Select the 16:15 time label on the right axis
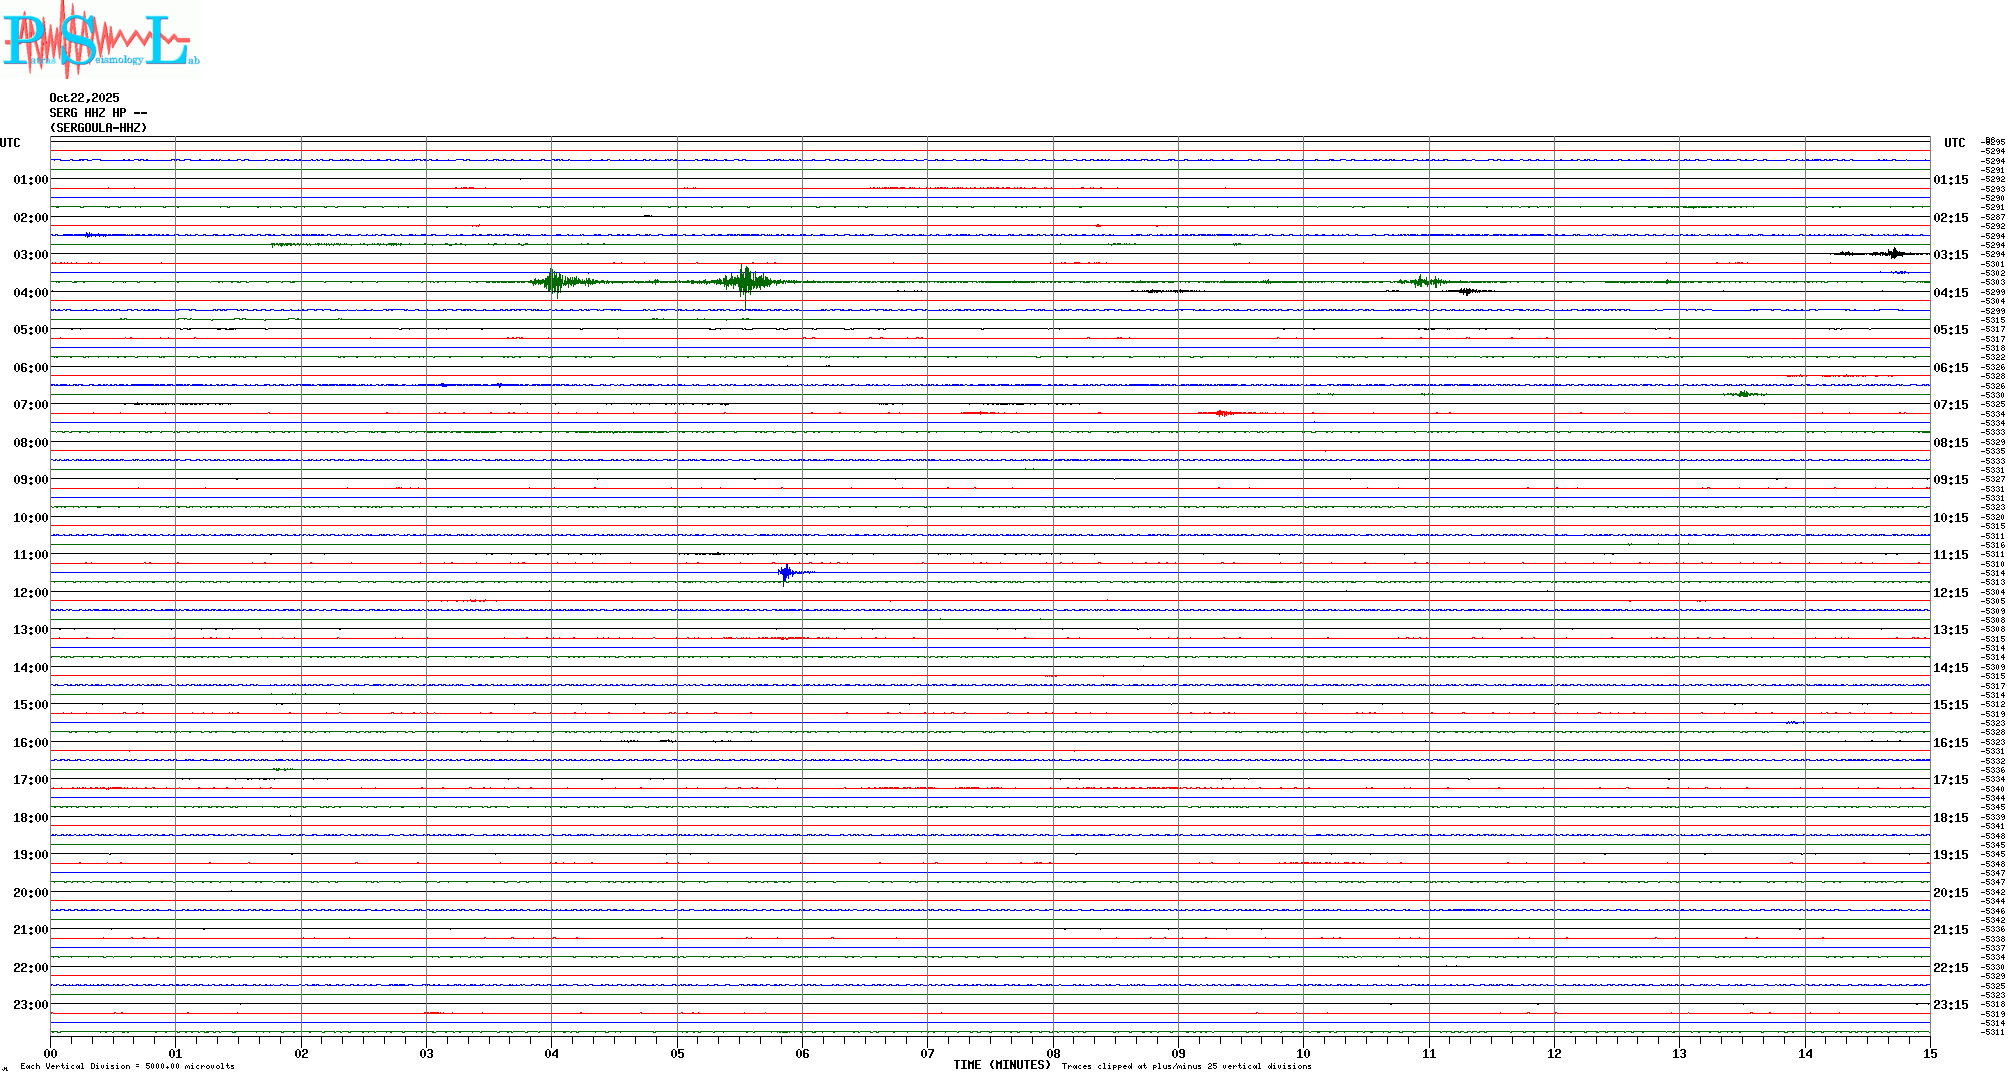 click(x=1950, y=743)
